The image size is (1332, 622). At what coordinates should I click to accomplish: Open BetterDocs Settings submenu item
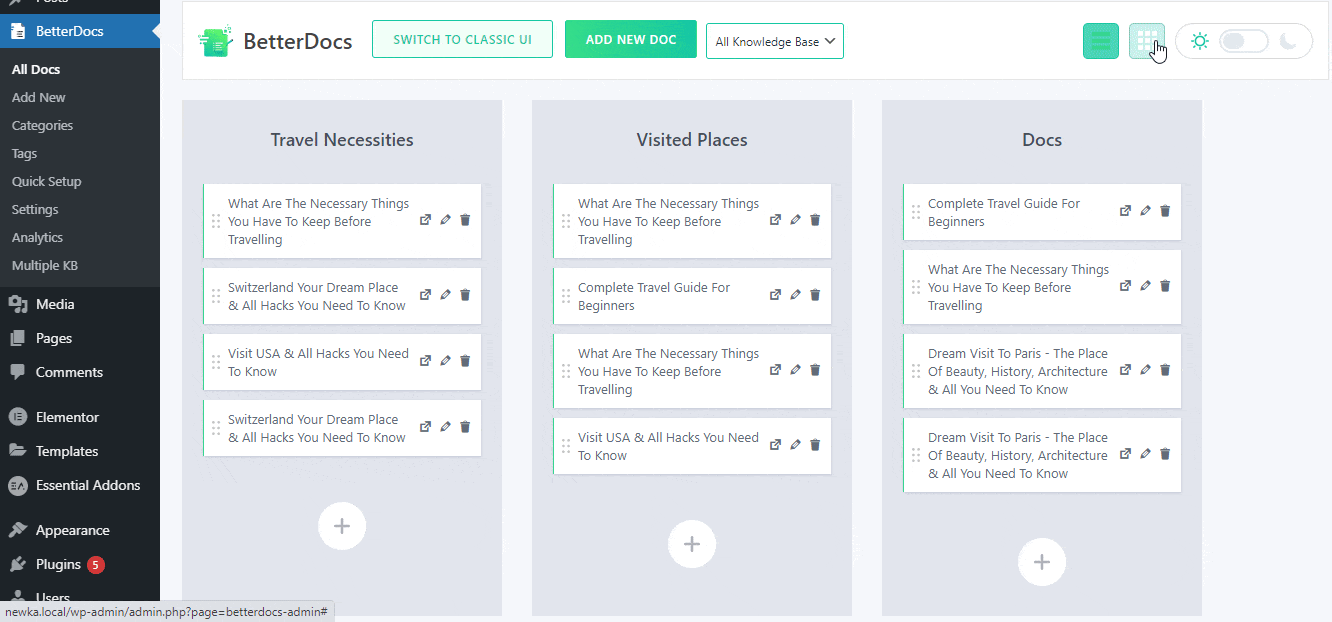pyautogui.click(x=35, y=210)
